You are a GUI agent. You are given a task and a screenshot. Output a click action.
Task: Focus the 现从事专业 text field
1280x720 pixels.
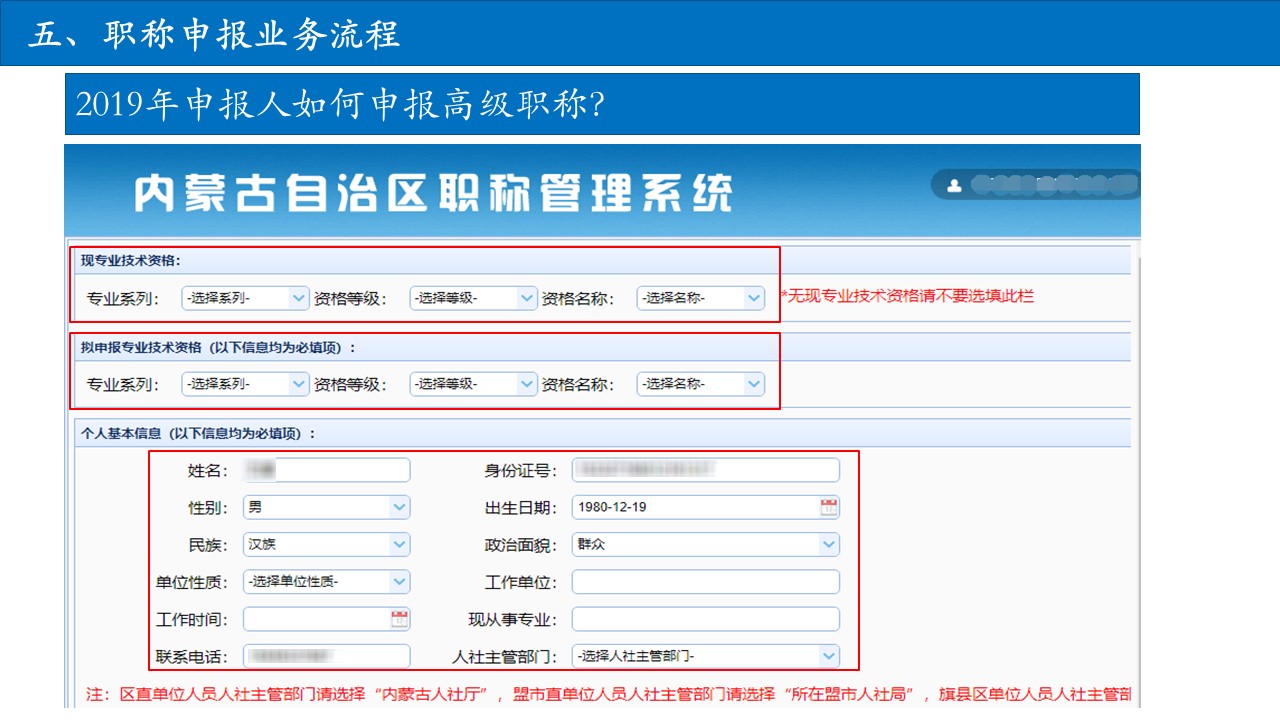(x=705, y=619)
